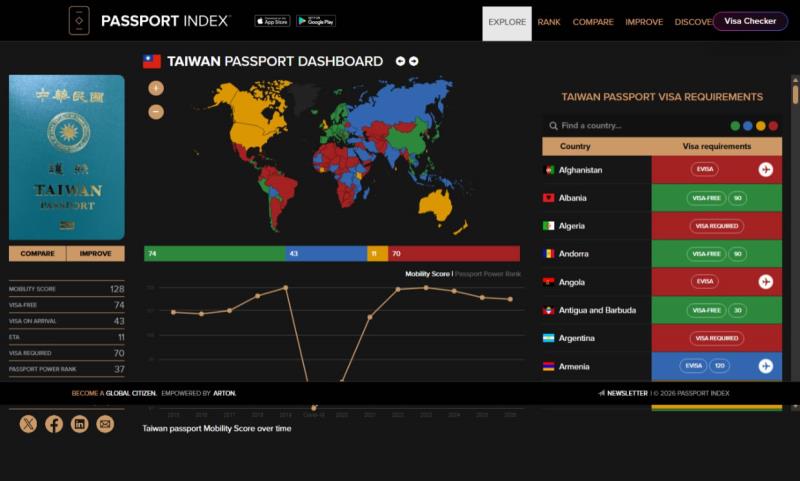Click the green 74 visa-free bar segment
This screenshot has height=481, width=800.
click(x=215, y=254)
